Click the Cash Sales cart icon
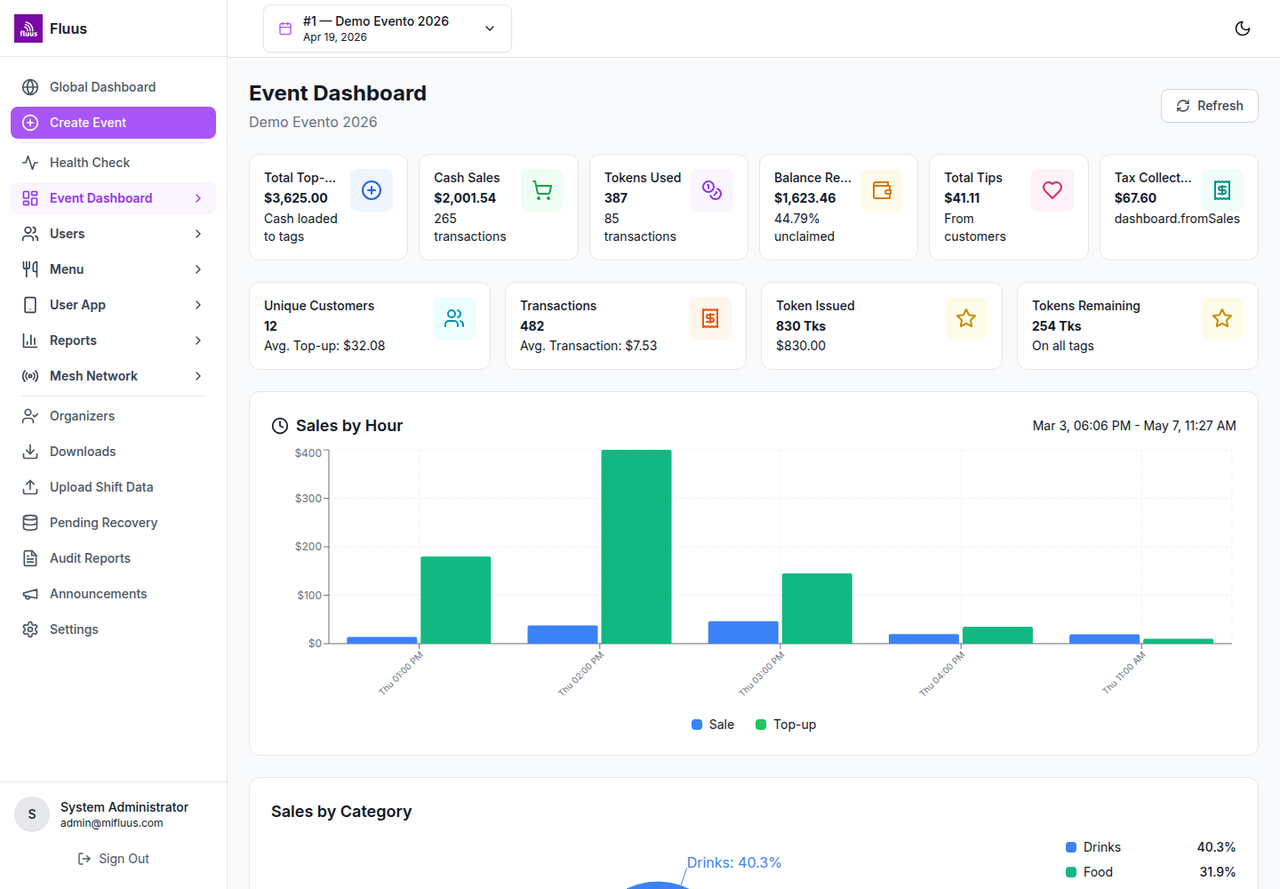The image size is (1280, 889). (542, 190)
